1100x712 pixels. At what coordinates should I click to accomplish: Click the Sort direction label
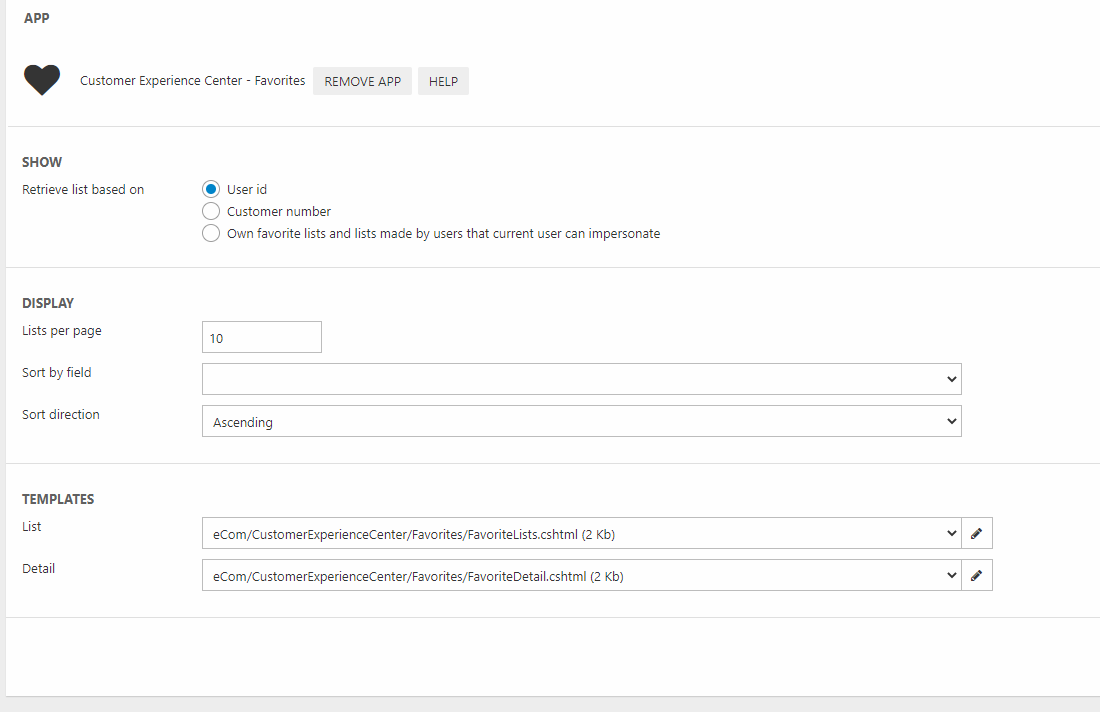click(x=61, y=415)
